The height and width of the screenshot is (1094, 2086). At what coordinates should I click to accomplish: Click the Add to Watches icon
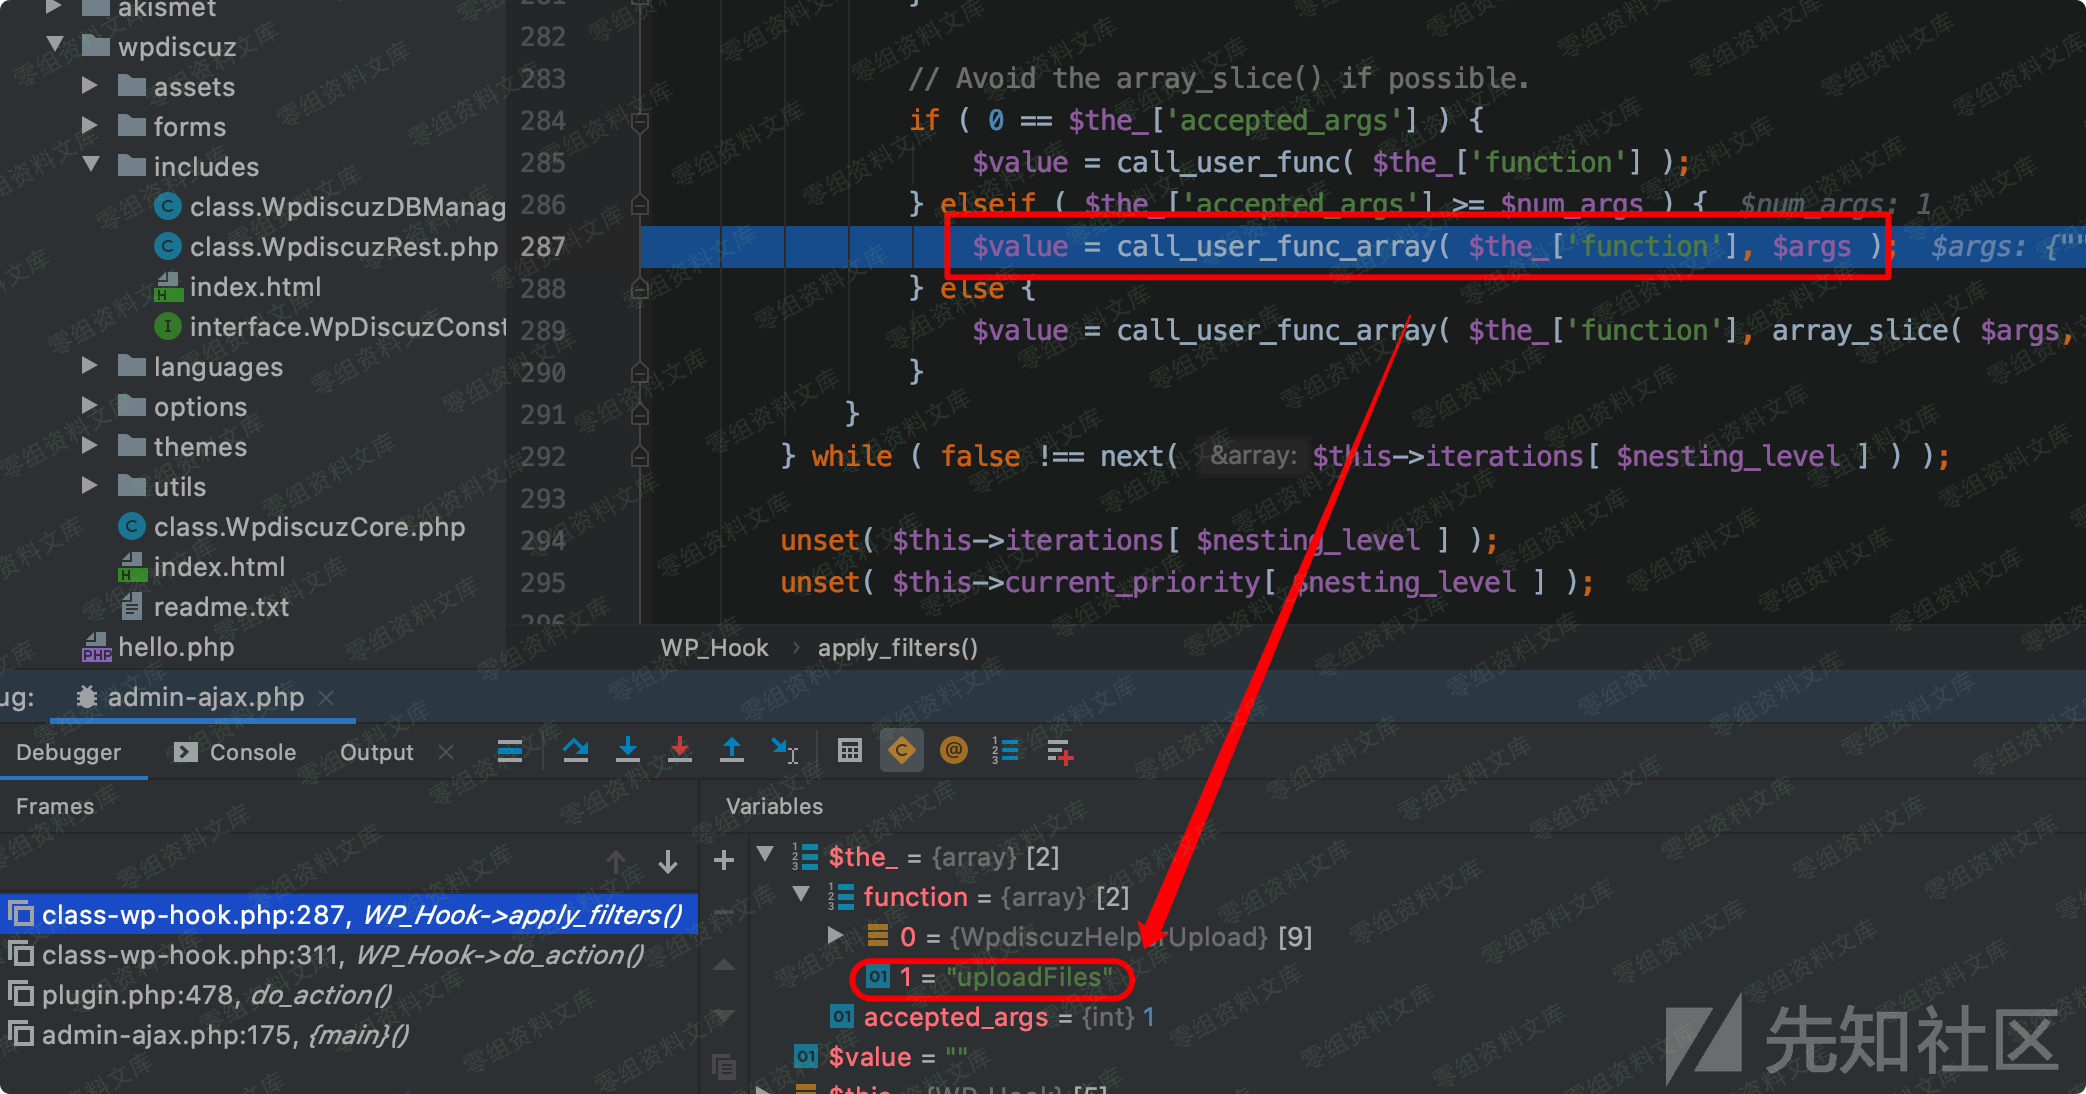[x=1059, y=751]
